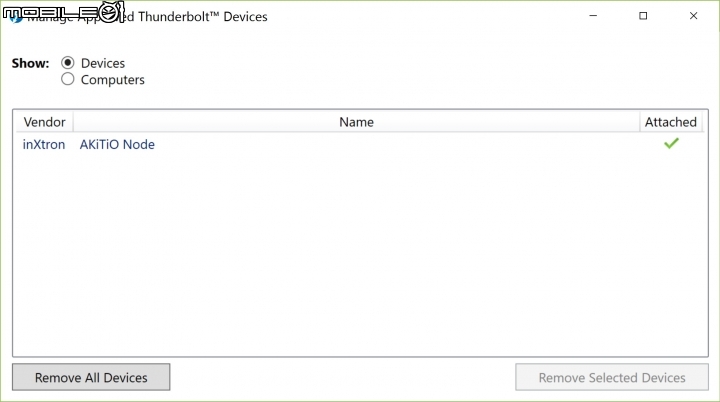Image resolution: width=720 pixels, height=402 pixels.
Task: Click the Computers label text
Action: (x=112, y=79)
